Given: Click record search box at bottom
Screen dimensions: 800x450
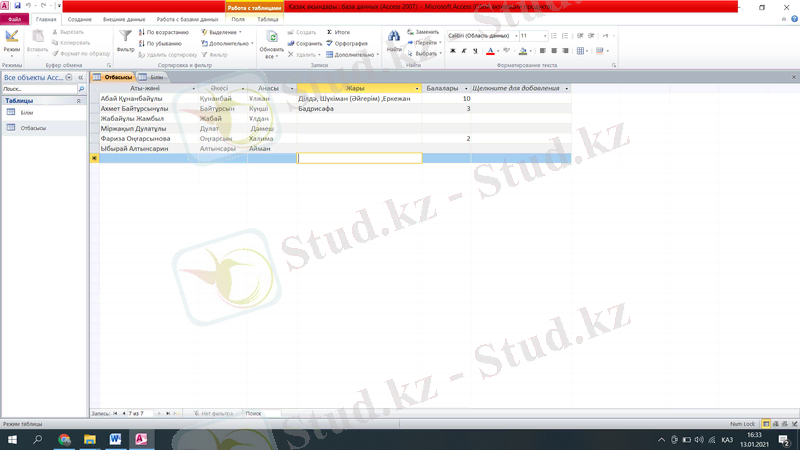Looking at the screenshot, I should click(x=262, y=413).
